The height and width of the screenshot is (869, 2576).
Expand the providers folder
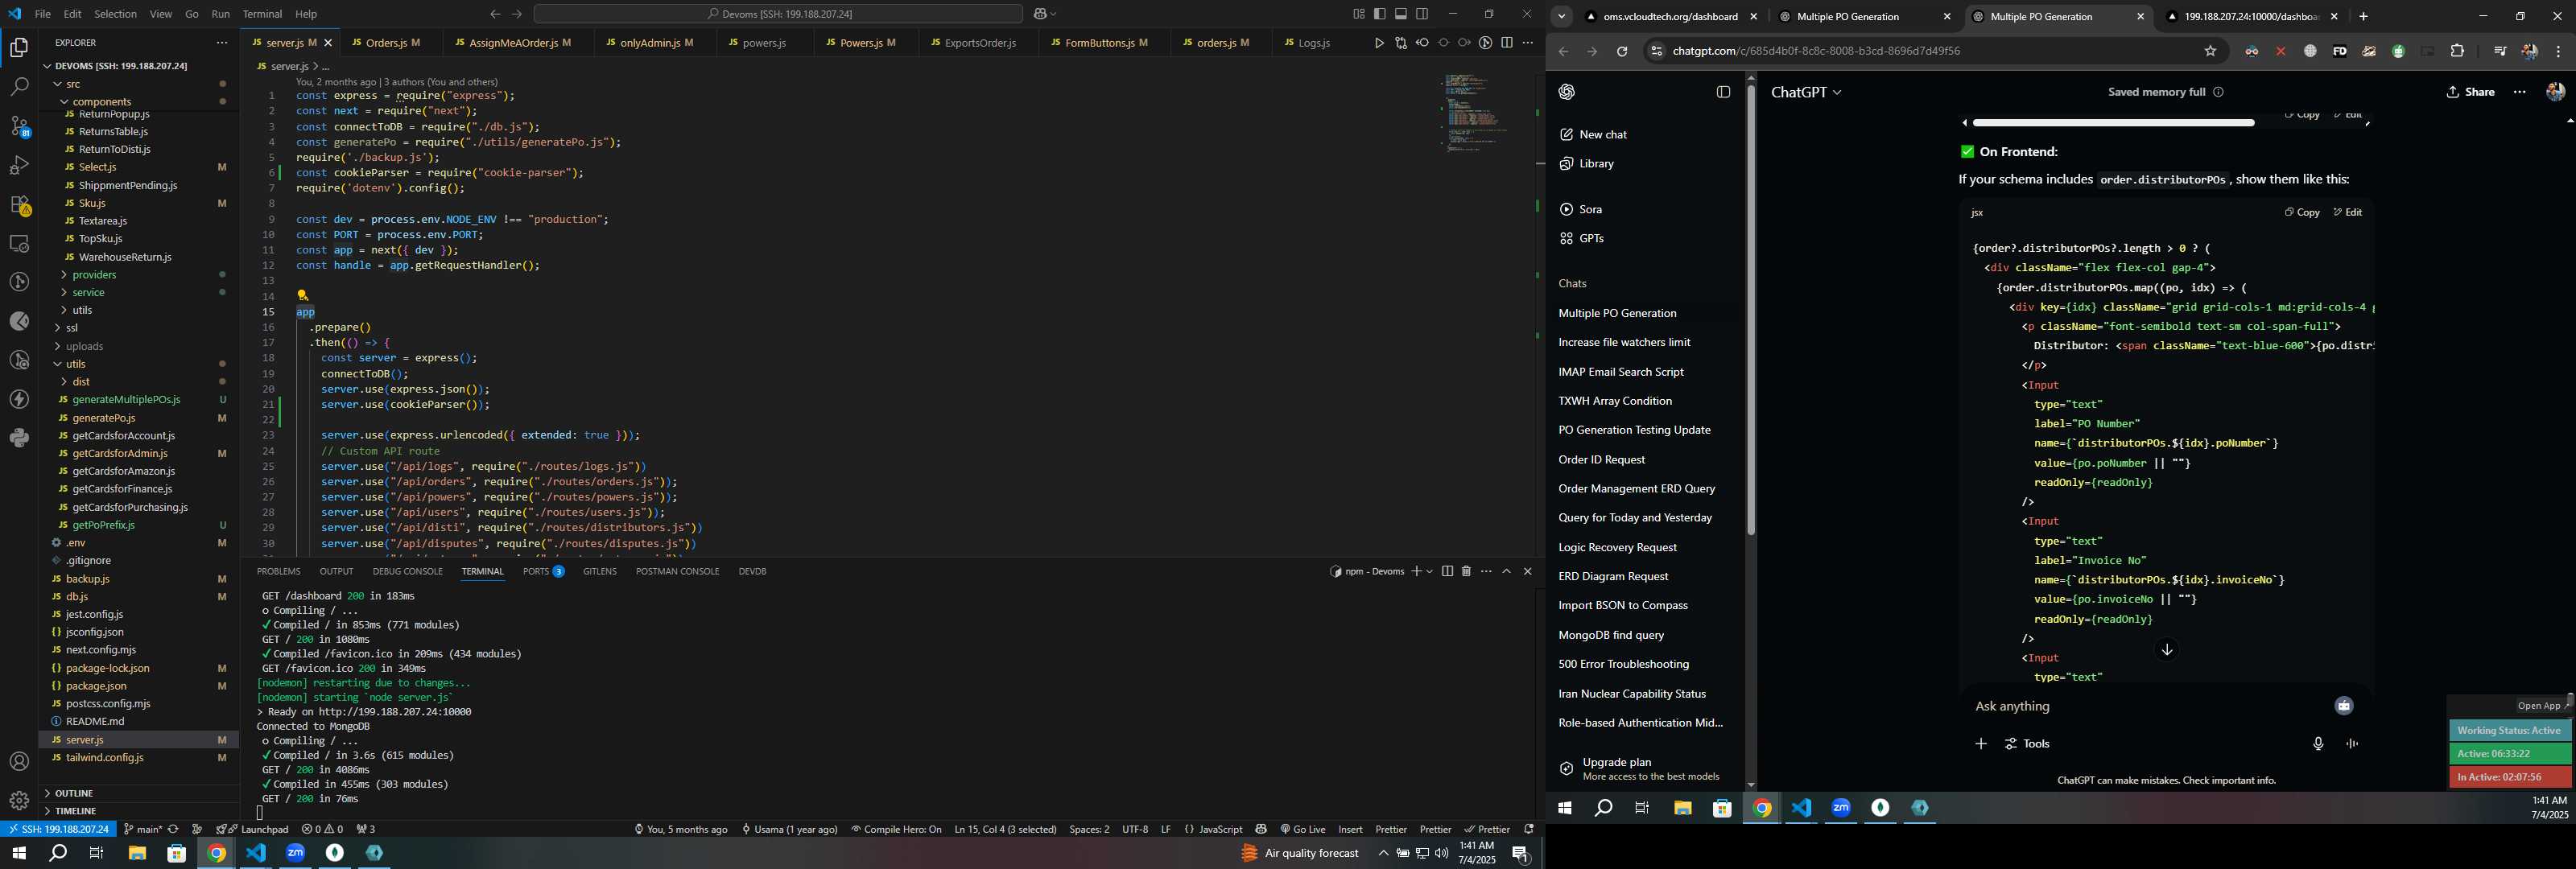(x=94, y=275)
